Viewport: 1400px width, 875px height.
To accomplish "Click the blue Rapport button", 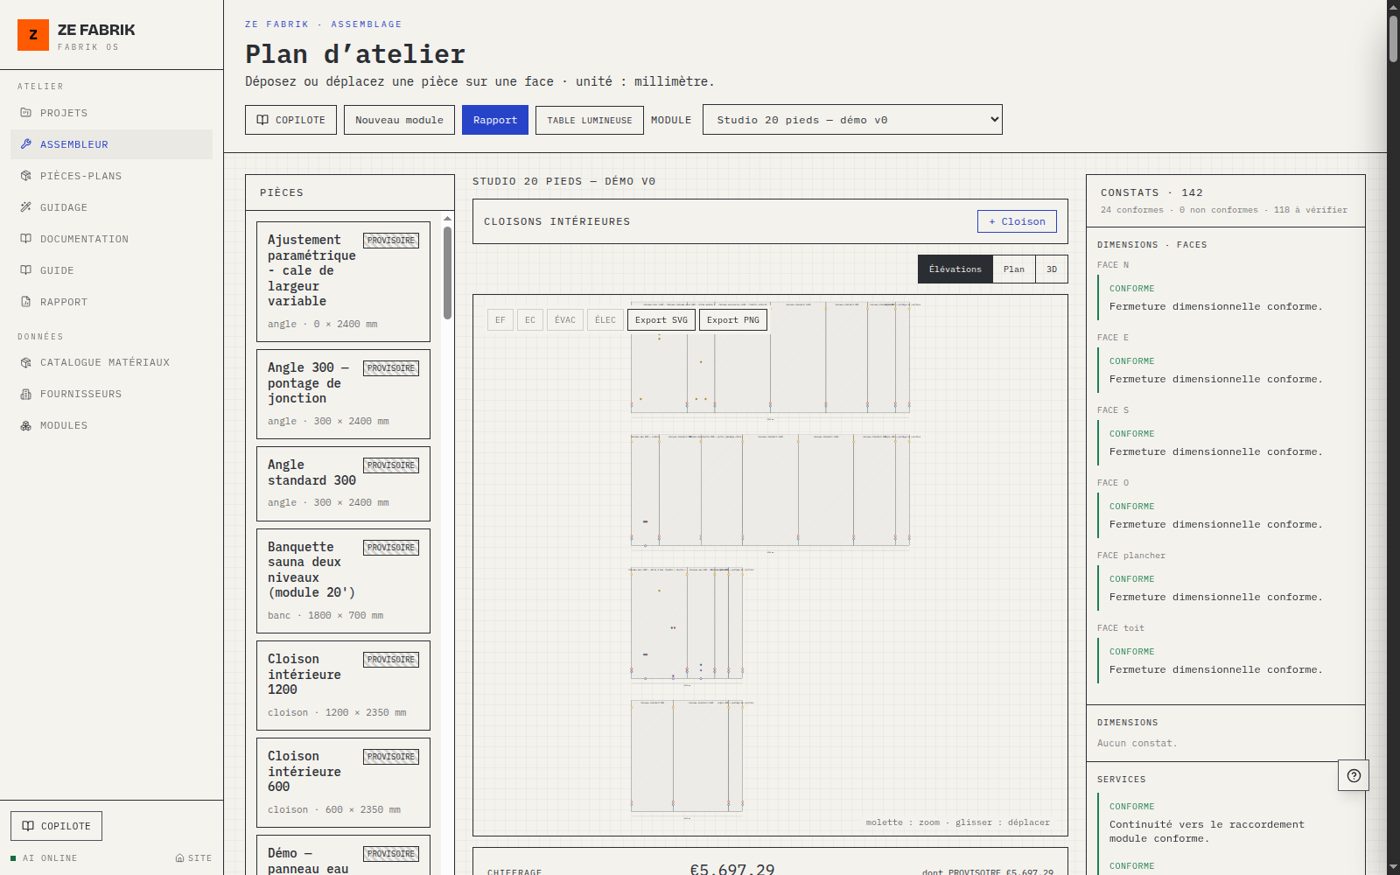I will 495,120.
